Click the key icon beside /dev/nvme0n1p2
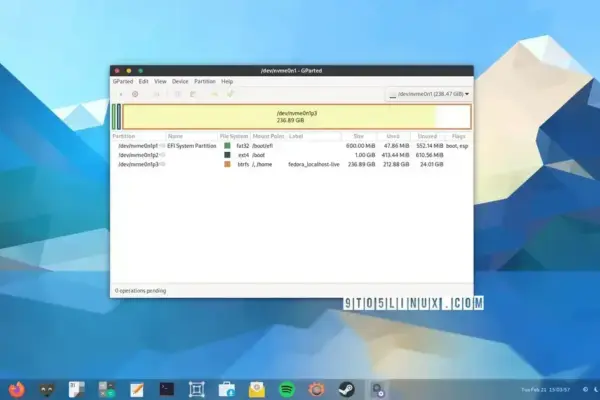This screenshot has height=400, width=600. click(162, 155)
